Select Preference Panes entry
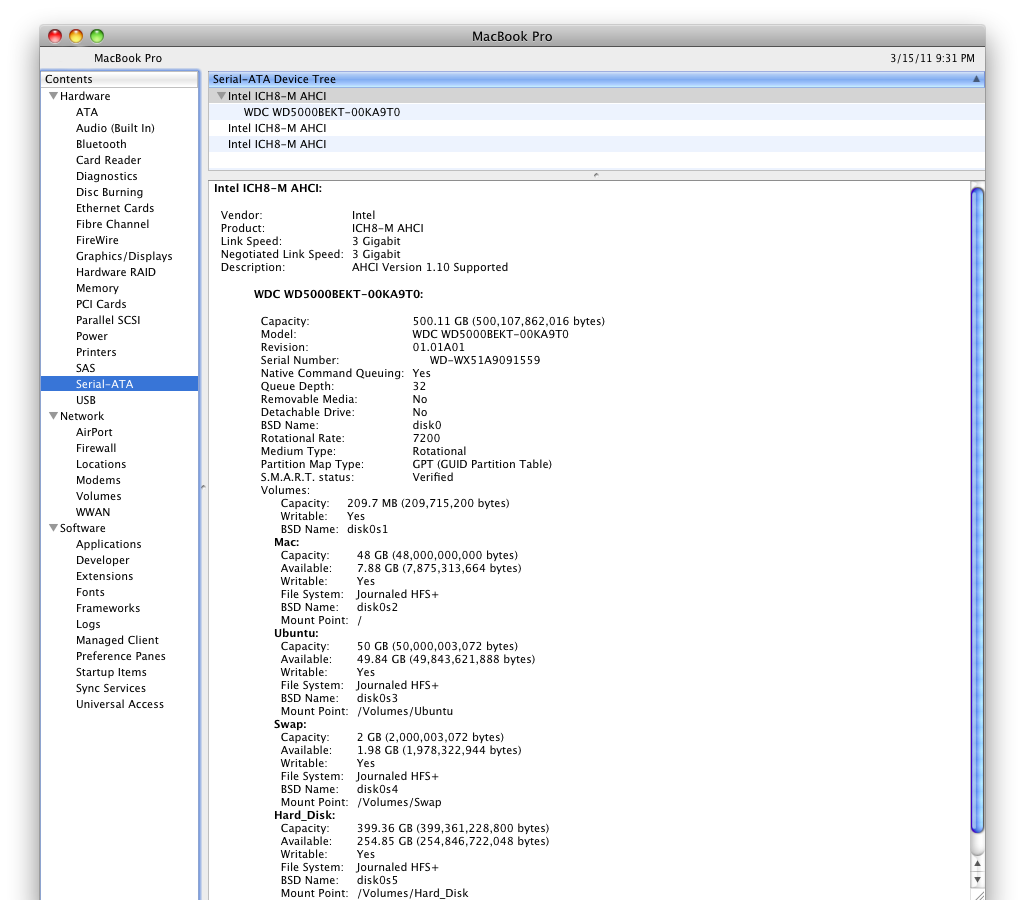The image size is (1025, 900). 119,657
